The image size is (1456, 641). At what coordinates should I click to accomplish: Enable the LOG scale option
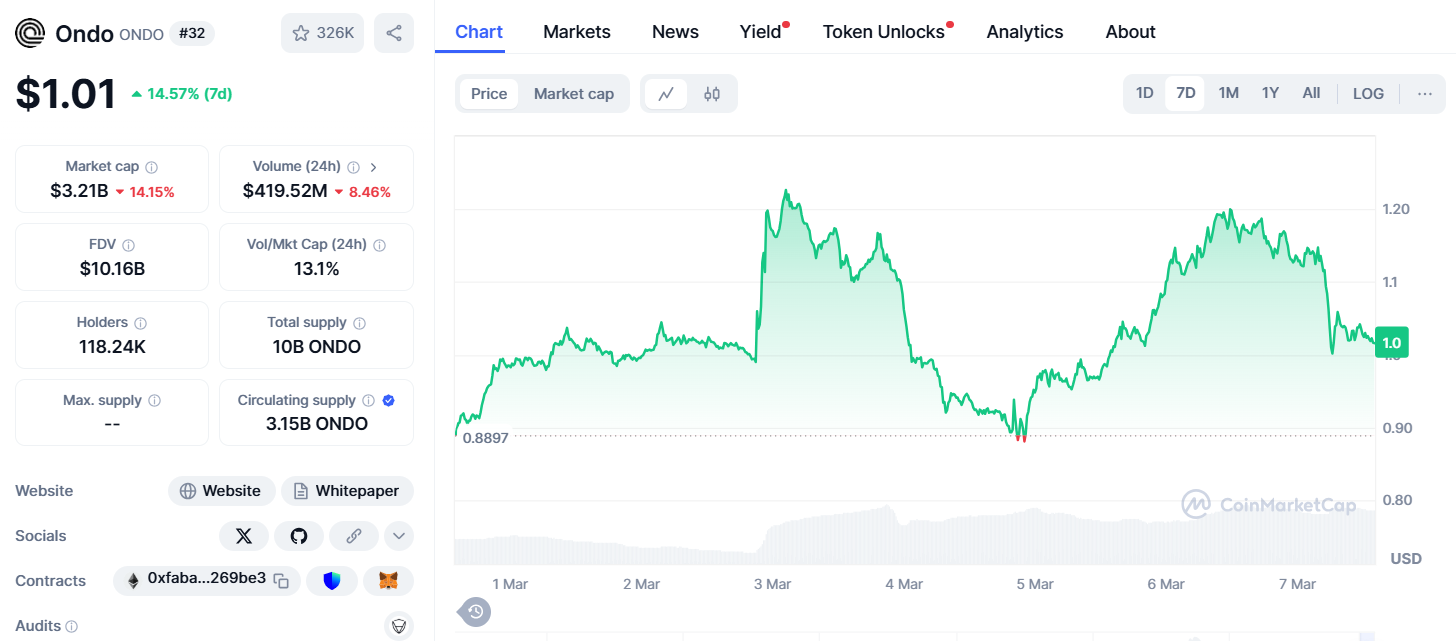coord(1368,94)
